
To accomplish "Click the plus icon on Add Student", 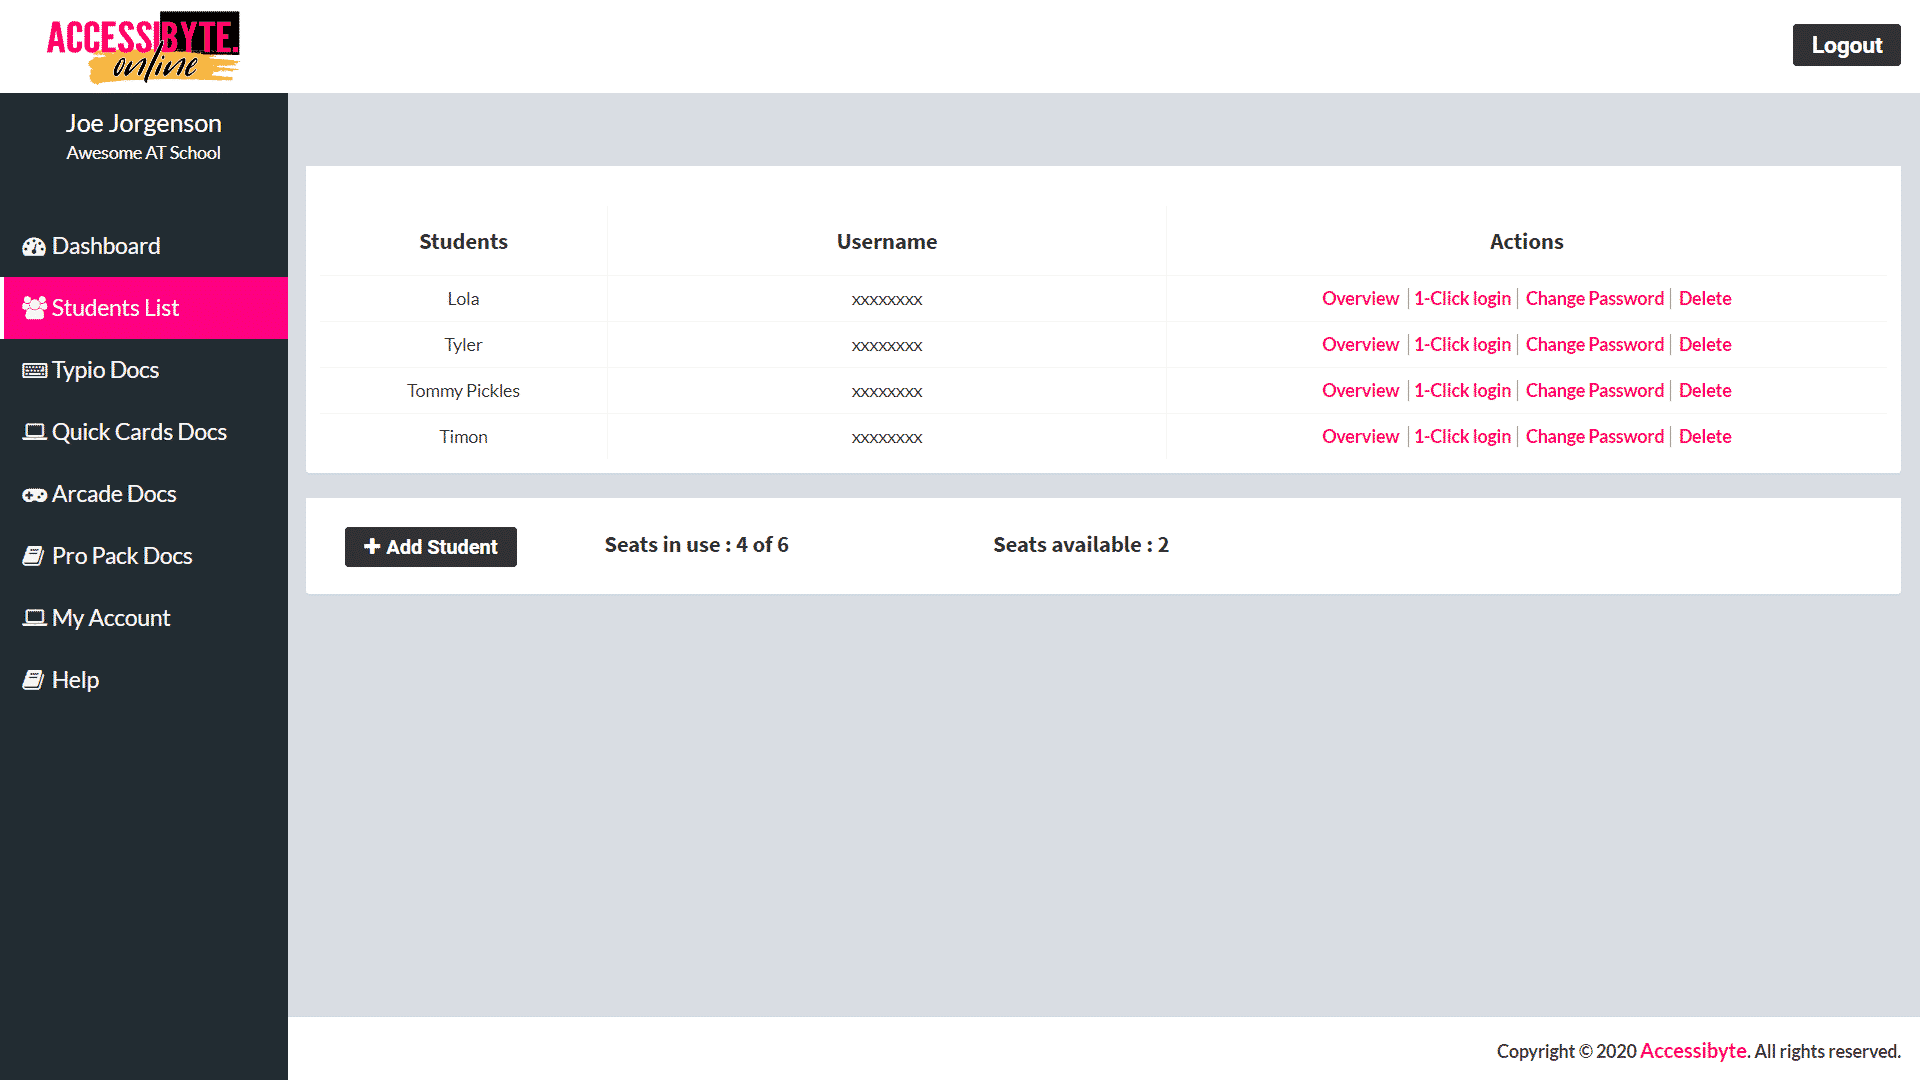I will coord(372,547).
